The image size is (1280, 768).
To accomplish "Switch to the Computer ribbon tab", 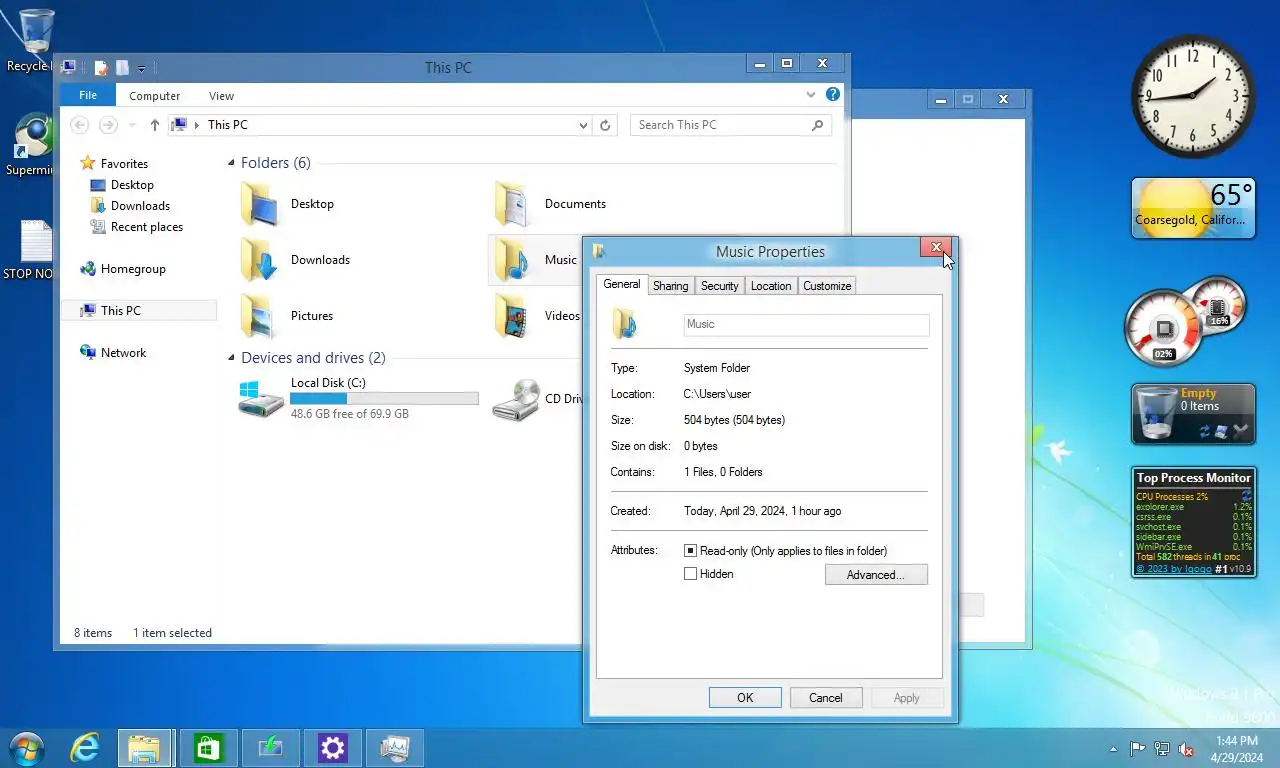I will pos(155,96).
